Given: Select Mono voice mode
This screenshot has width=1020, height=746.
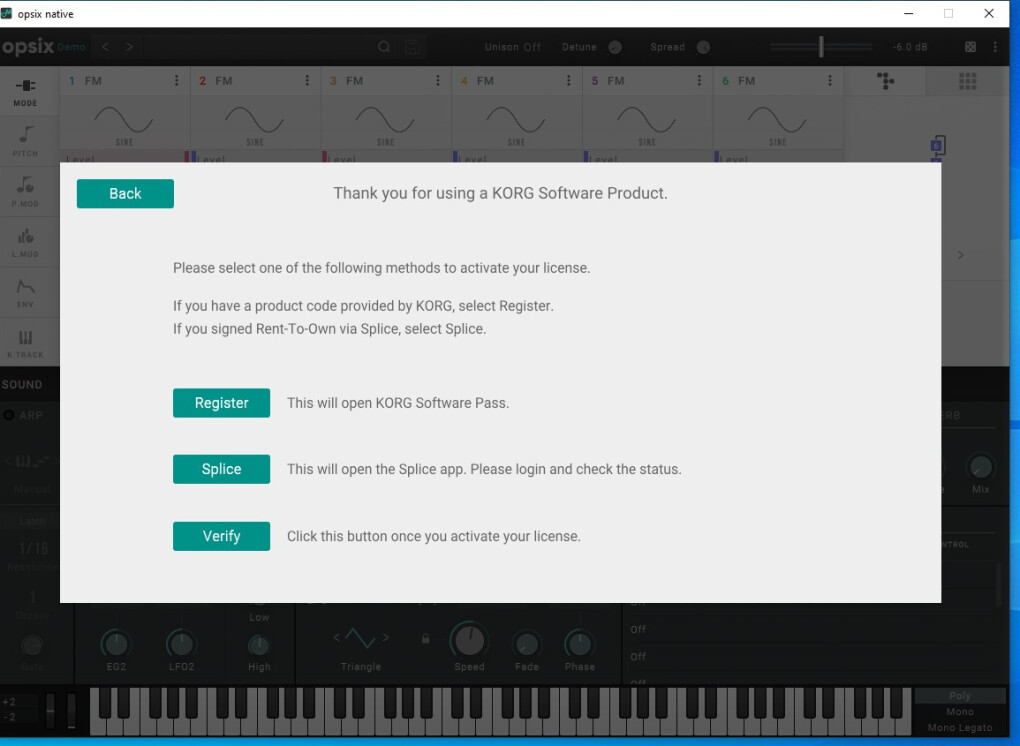Looking at the screenshot, I should point(960,712).
